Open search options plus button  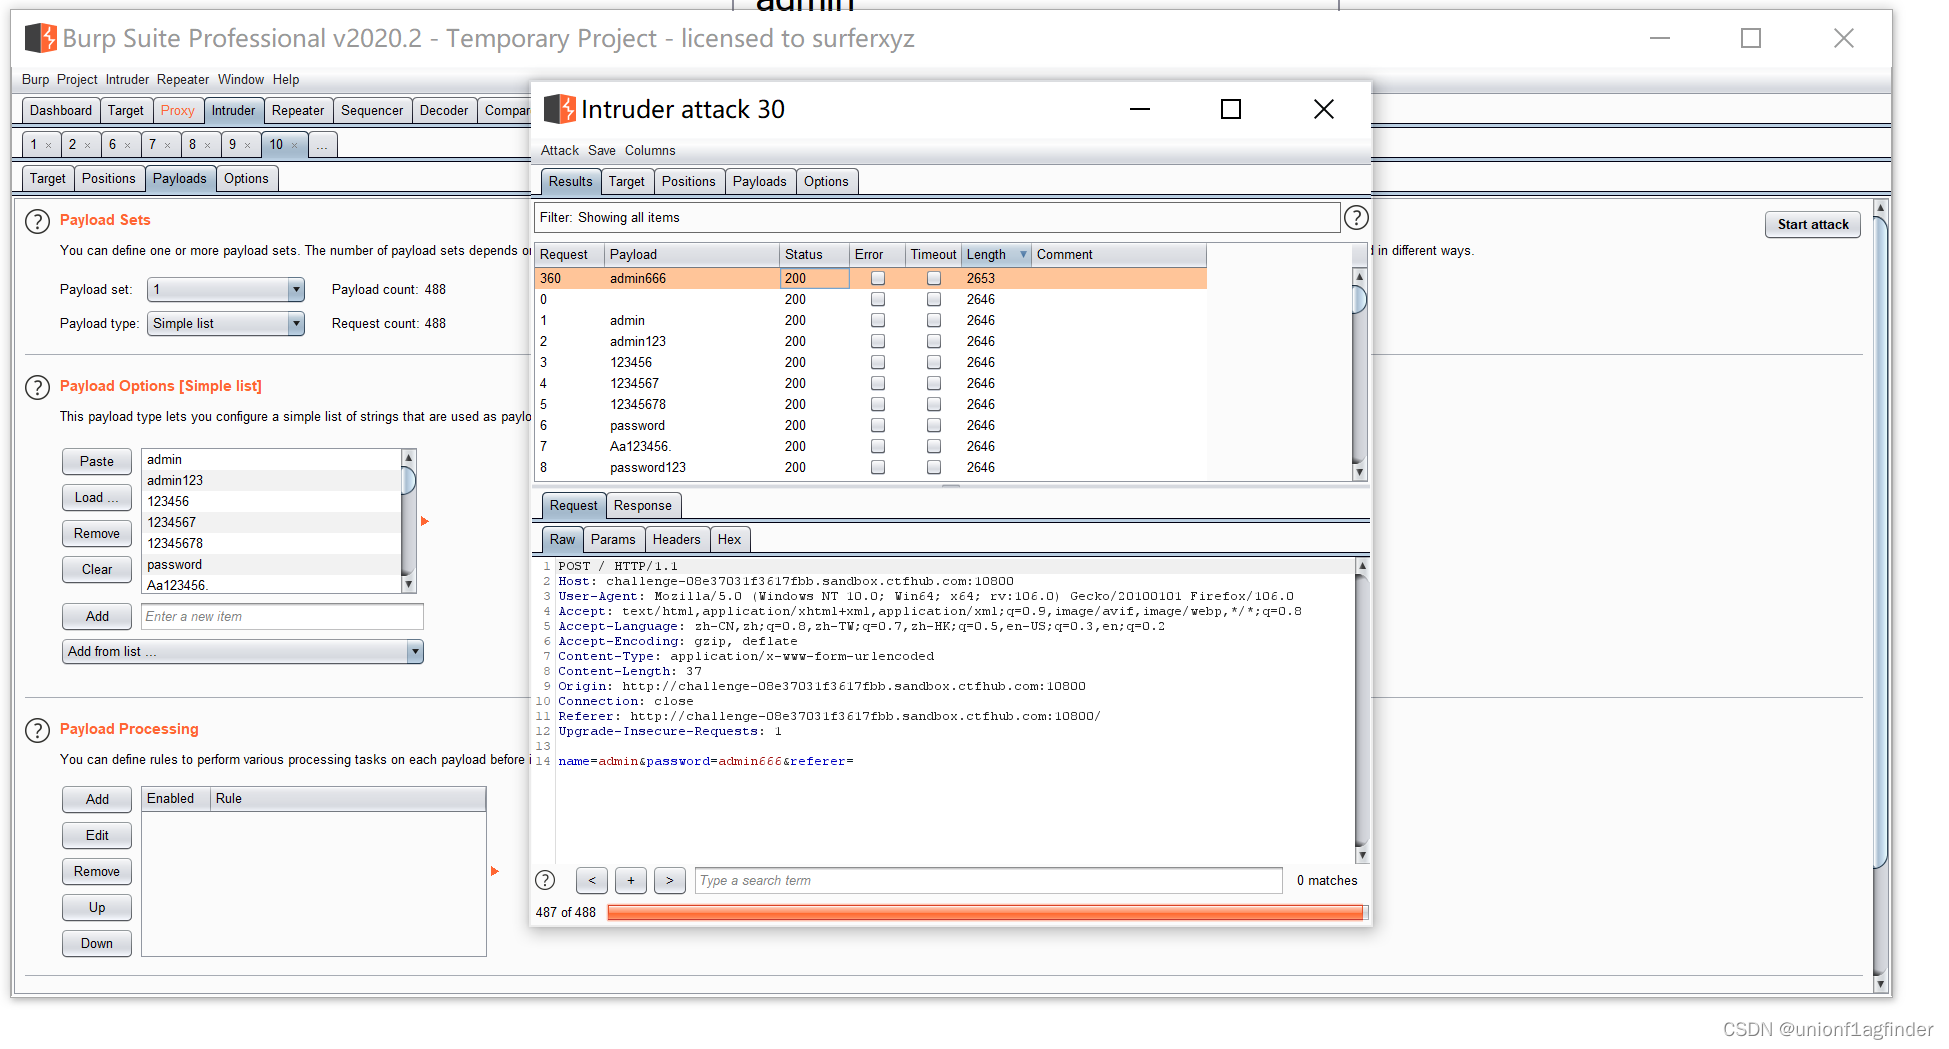coord(631,881)
